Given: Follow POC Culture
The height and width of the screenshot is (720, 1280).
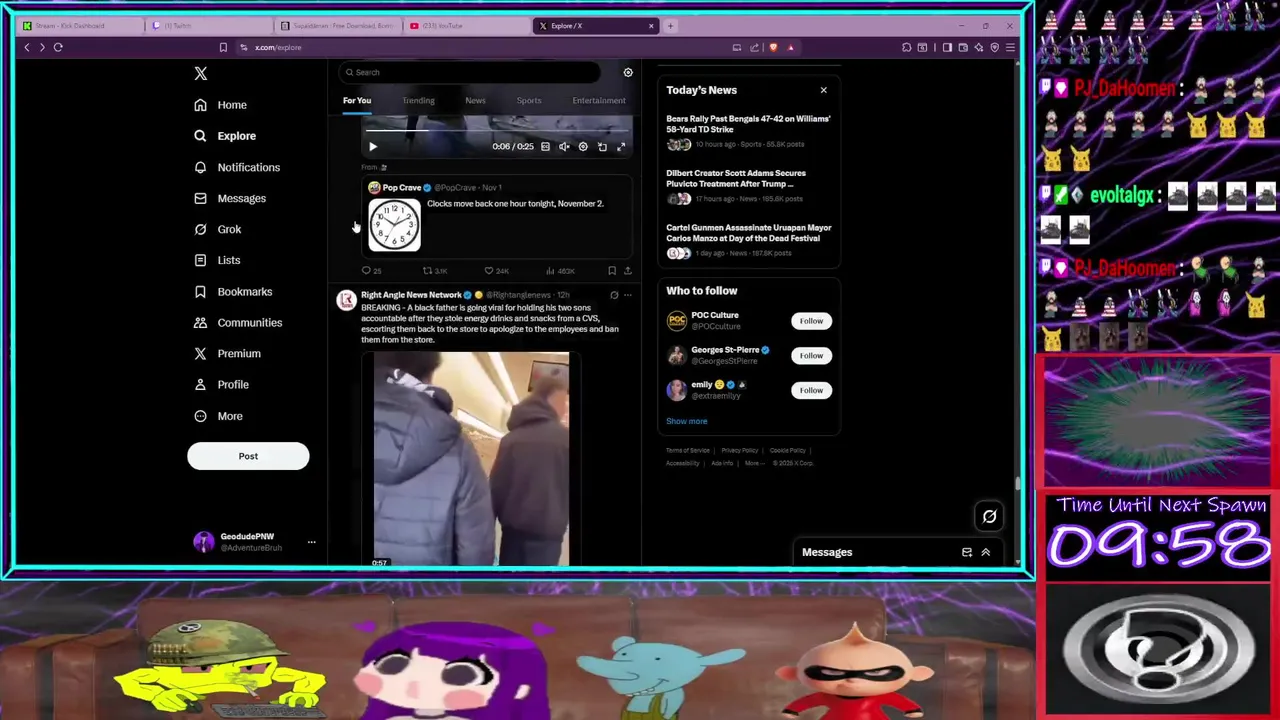Looking at the screenshot, I should [x=811, y=321].
